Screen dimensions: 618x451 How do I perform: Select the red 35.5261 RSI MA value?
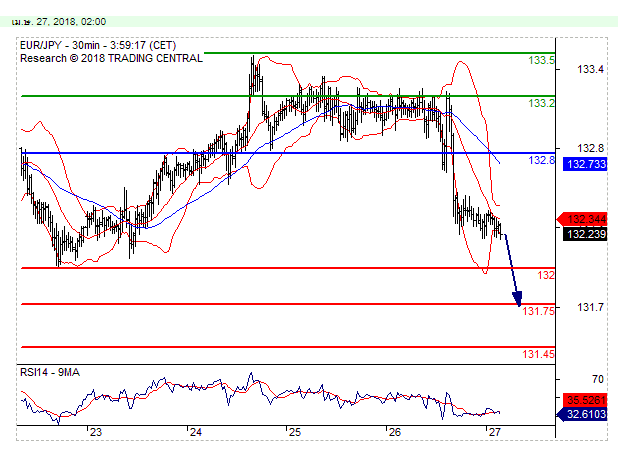[x=586, y=400]
